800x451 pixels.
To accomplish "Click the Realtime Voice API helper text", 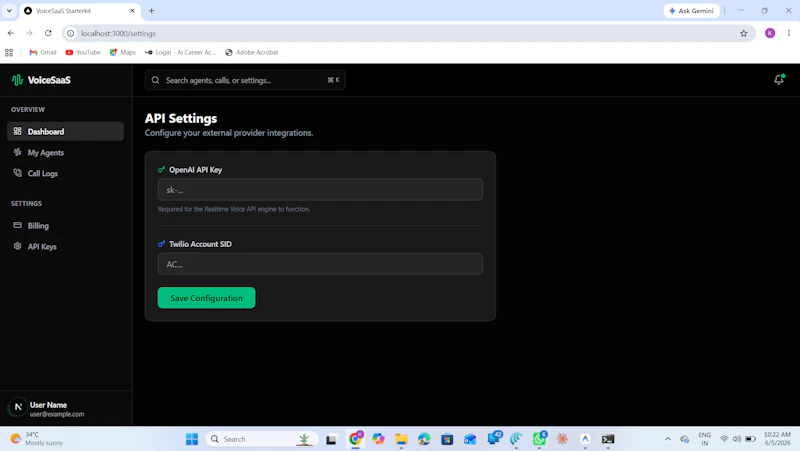I will point(234,209).
